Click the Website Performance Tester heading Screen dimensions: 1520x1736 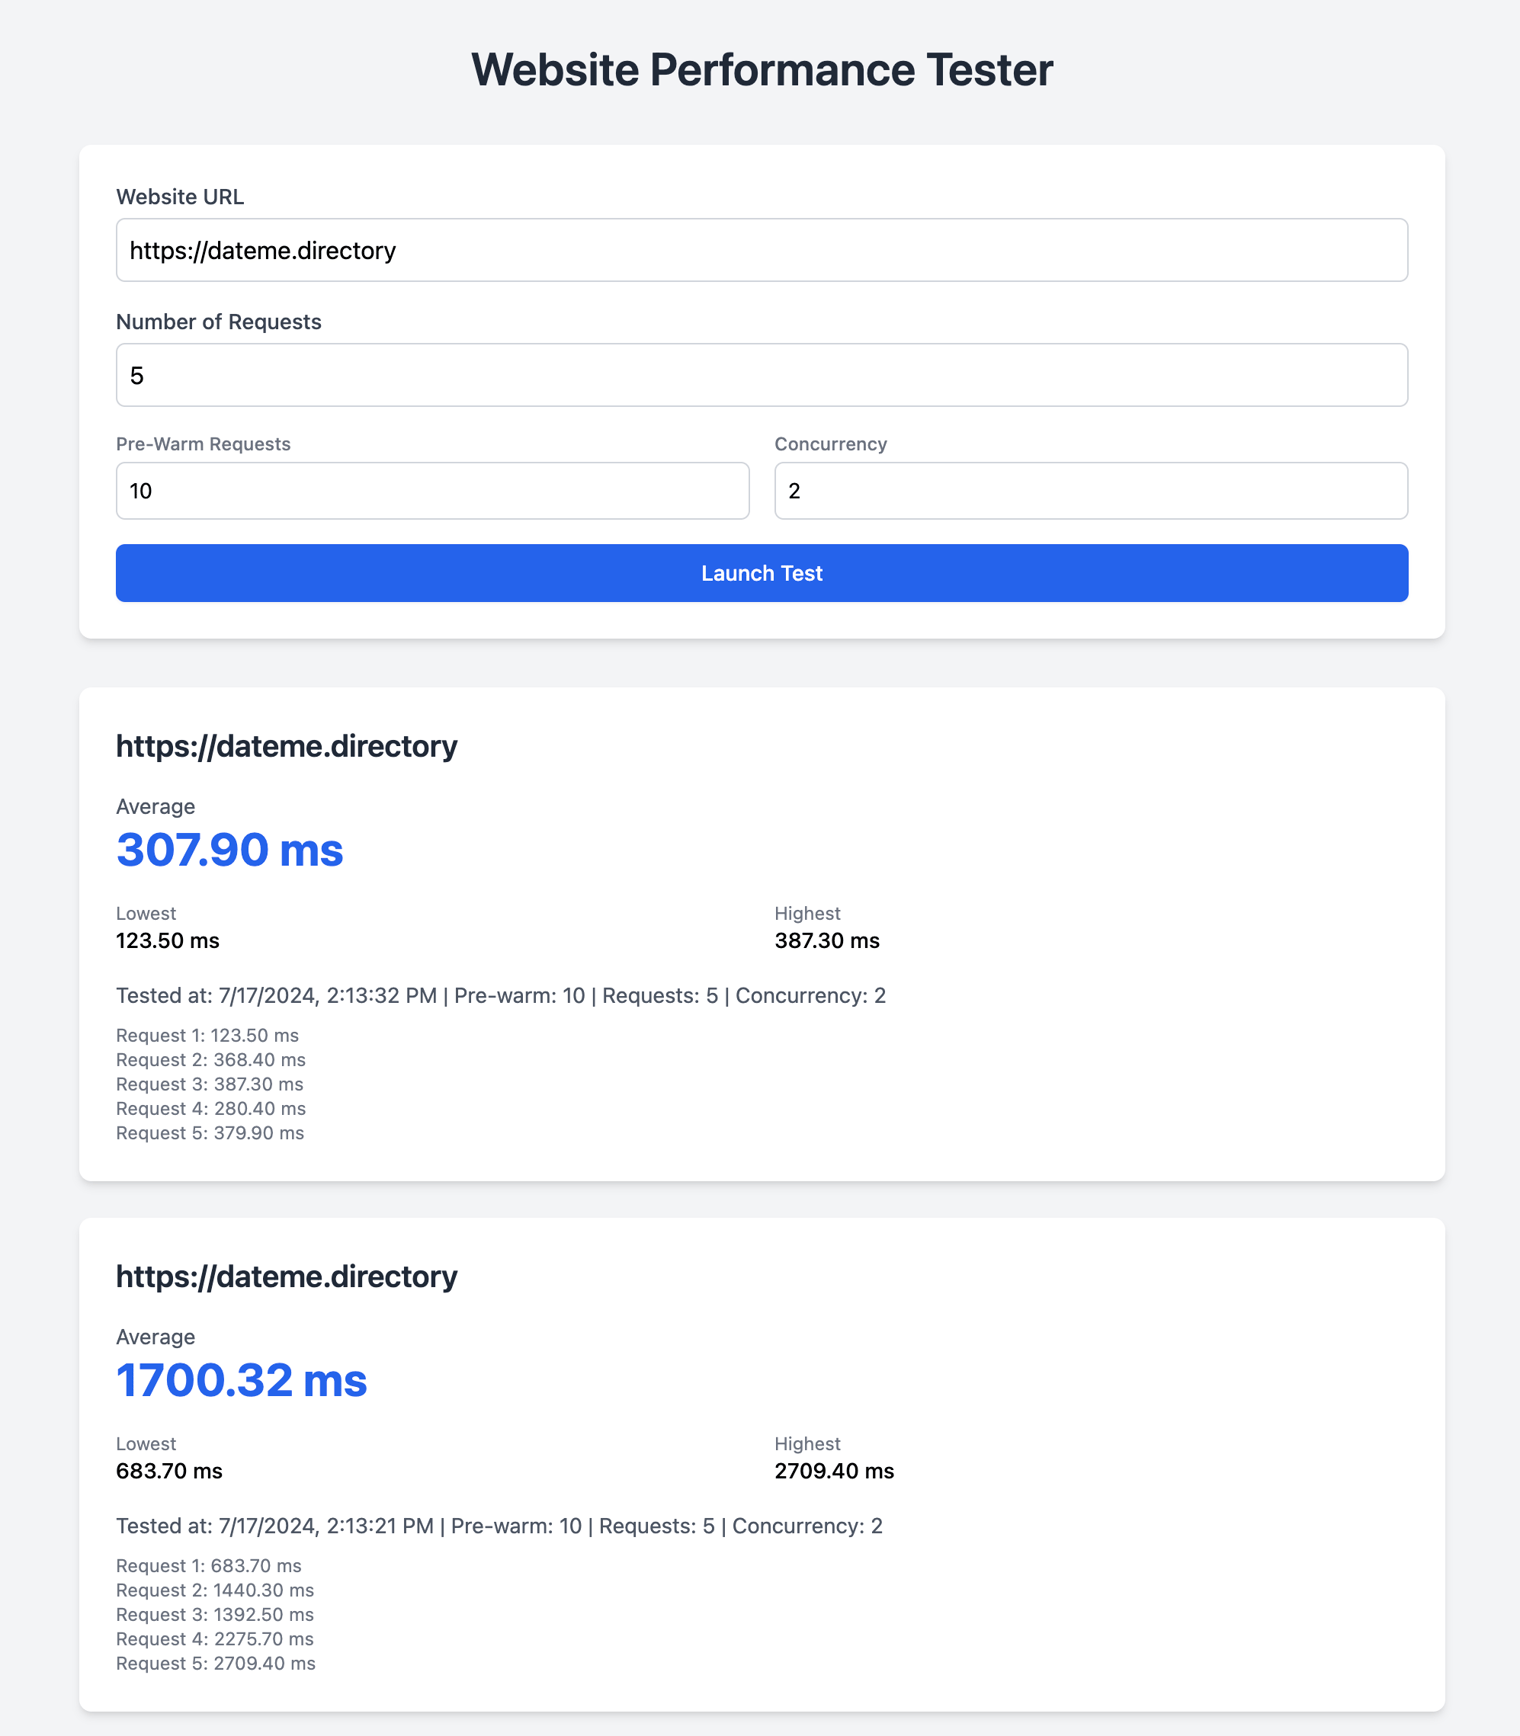(x=761, y=70)
